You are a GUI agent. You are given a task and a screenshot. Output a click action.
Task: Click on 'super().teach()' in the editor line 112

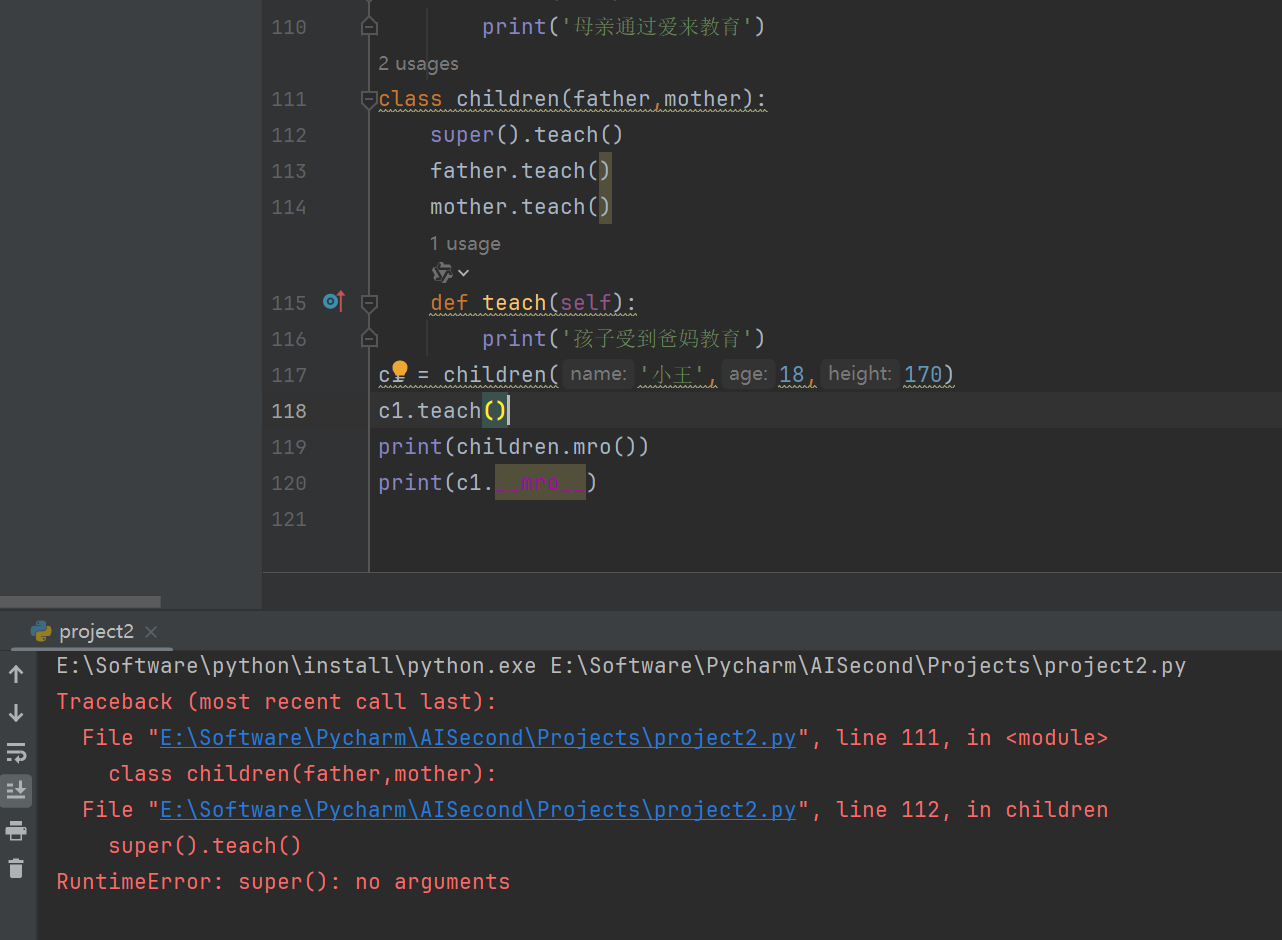527,135
